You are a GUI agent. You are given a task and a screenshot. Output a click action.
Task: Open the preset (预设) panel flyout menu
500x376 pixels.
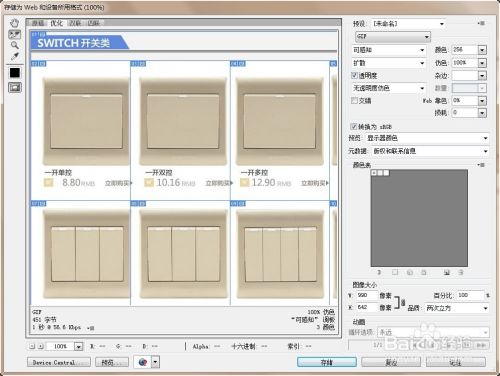coord(481,23)
